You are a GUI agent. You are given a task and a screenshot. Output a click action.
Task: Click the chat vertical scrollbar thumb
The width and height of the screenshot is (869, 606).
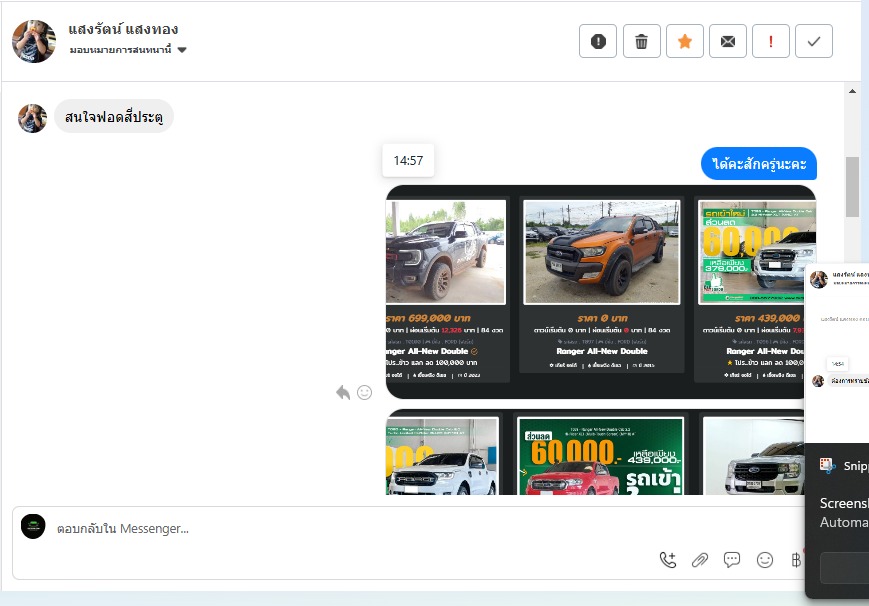pos(852,187)
